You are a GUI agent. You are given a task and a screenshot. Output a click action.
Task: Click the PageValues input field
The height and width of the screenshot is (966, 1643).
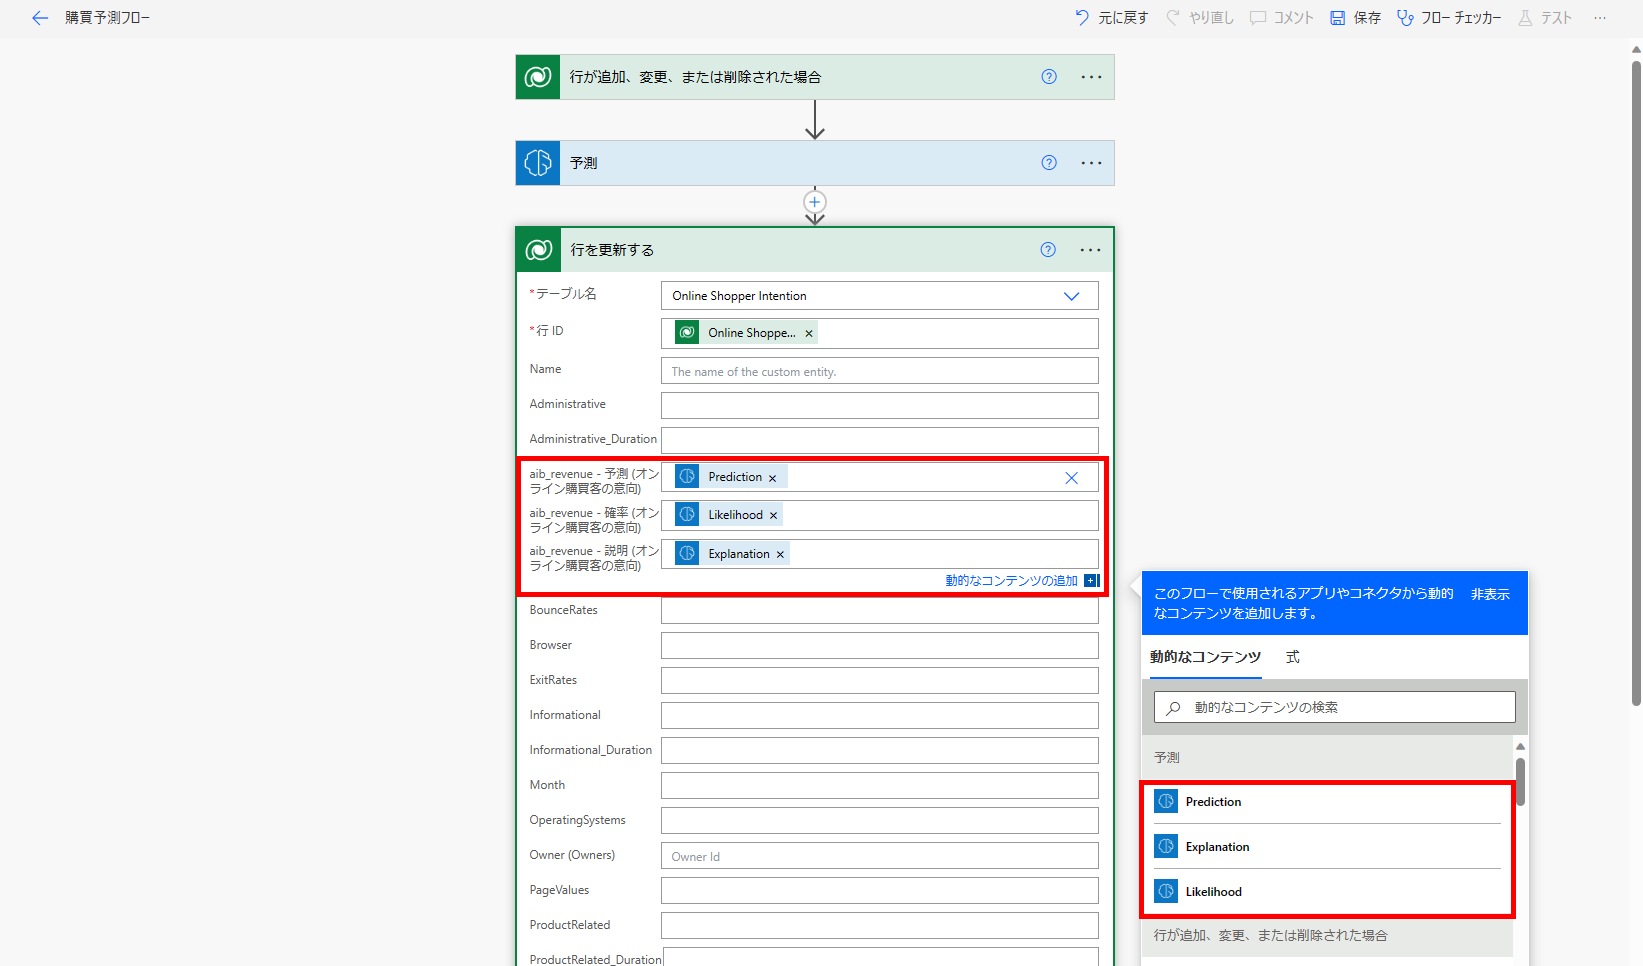point(880,890)
